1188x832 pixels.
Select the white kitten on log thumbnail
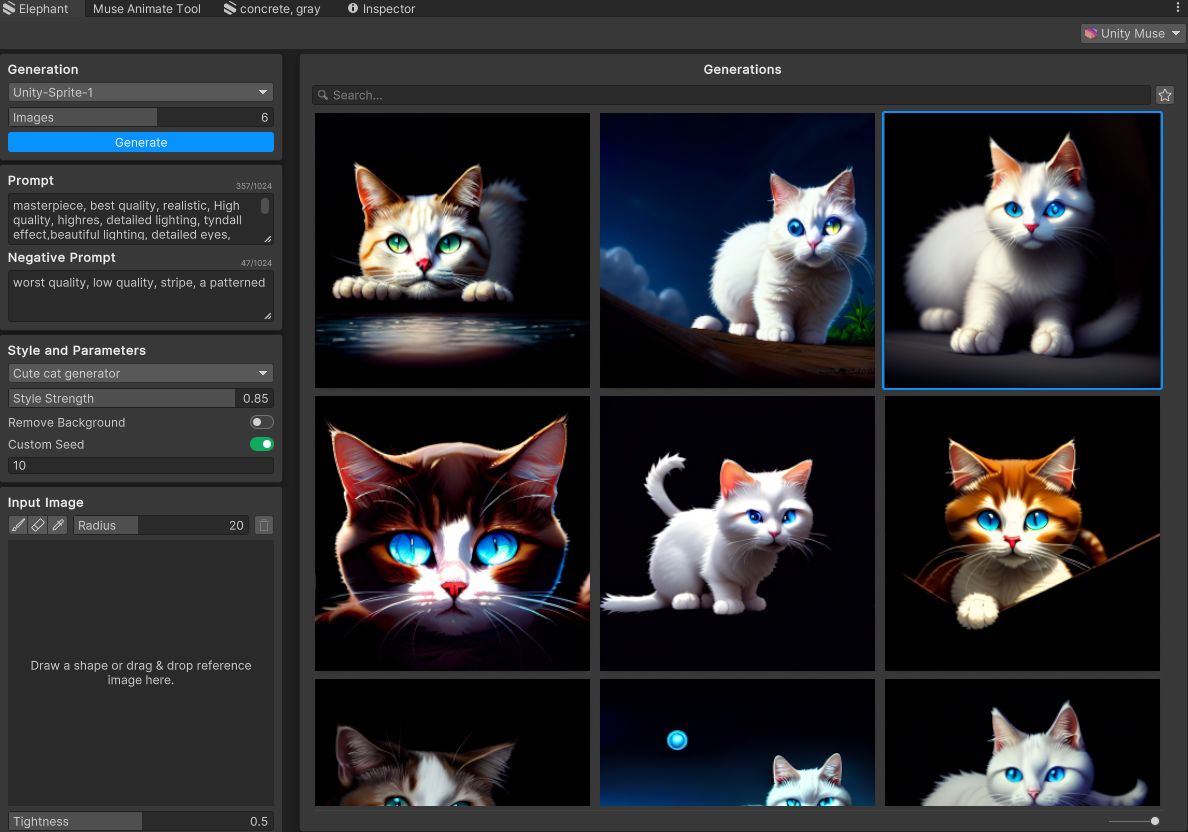coord(737,250)
